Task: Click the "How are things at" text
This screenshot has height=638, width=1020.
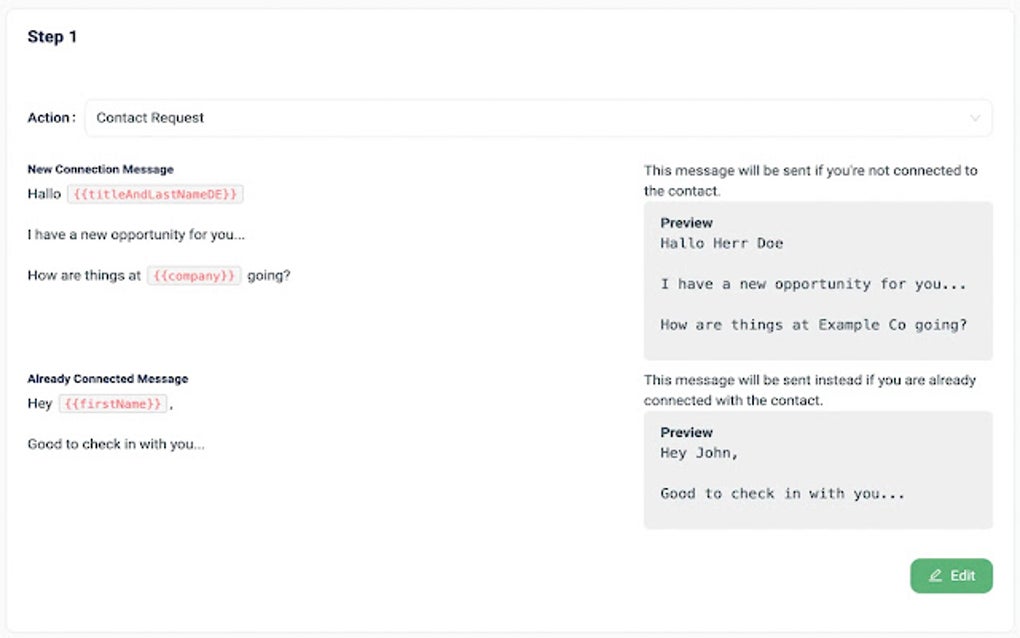Action: point(84,275)
